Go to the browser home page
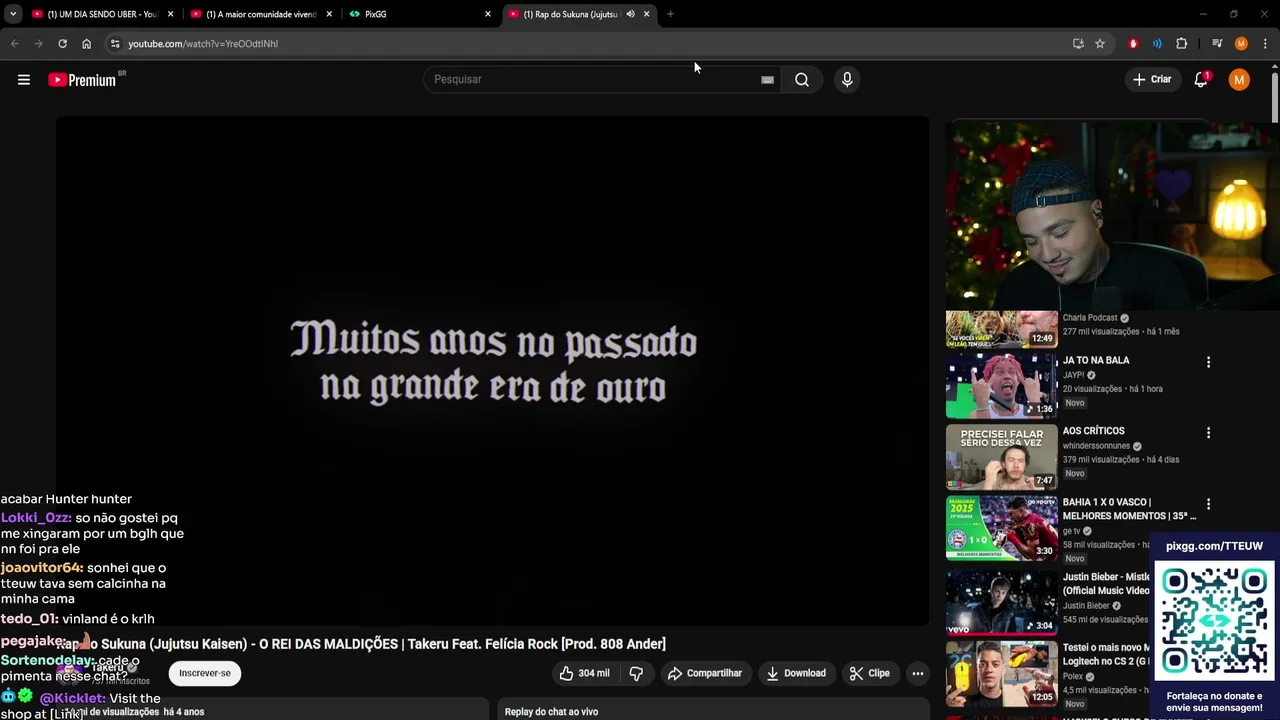 pos(86,44)
